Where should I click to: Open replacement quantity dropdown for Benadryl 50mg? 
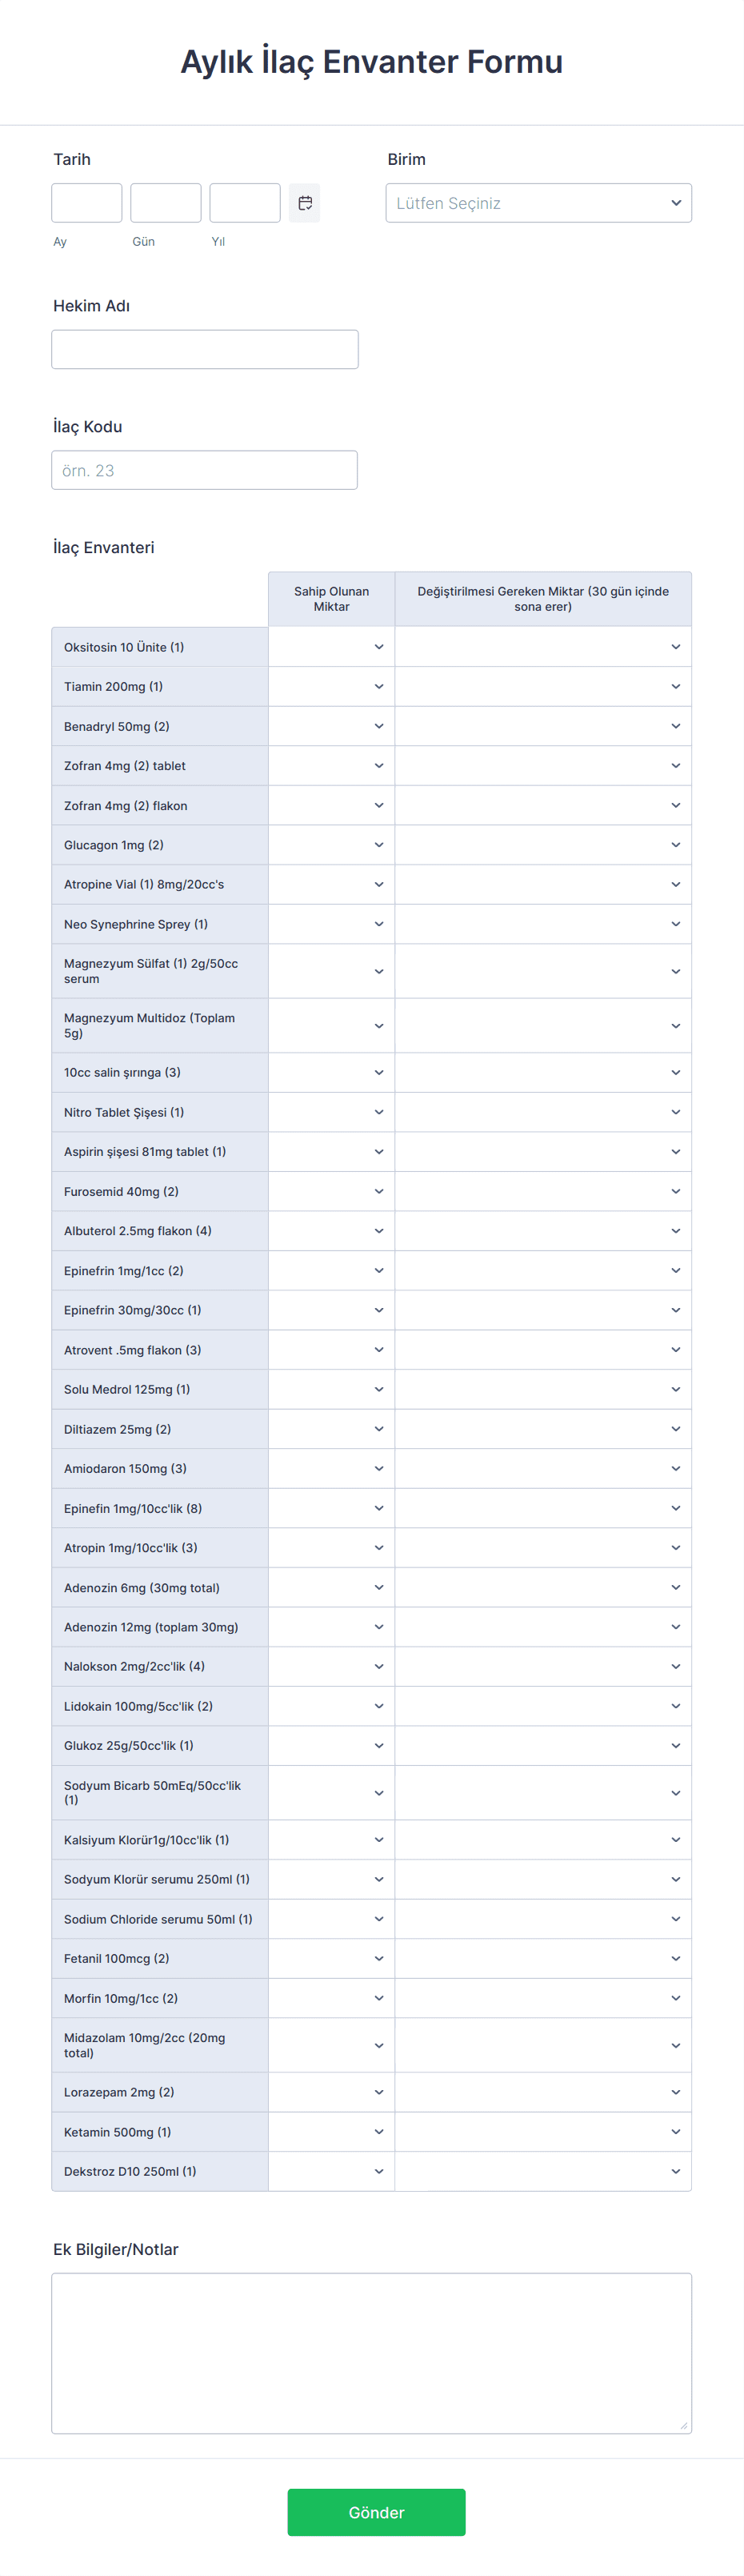(543, 726)
